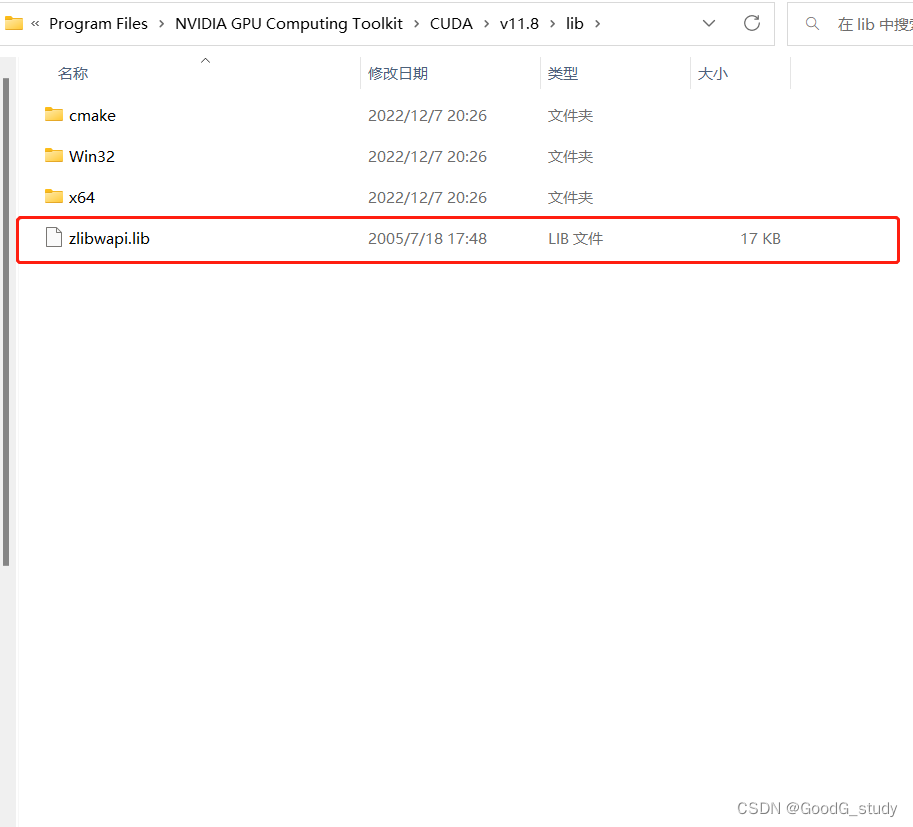The image size is (913, 827).
Task: Expand the v11.8 breadcrumb arrow
Action: 551,23
